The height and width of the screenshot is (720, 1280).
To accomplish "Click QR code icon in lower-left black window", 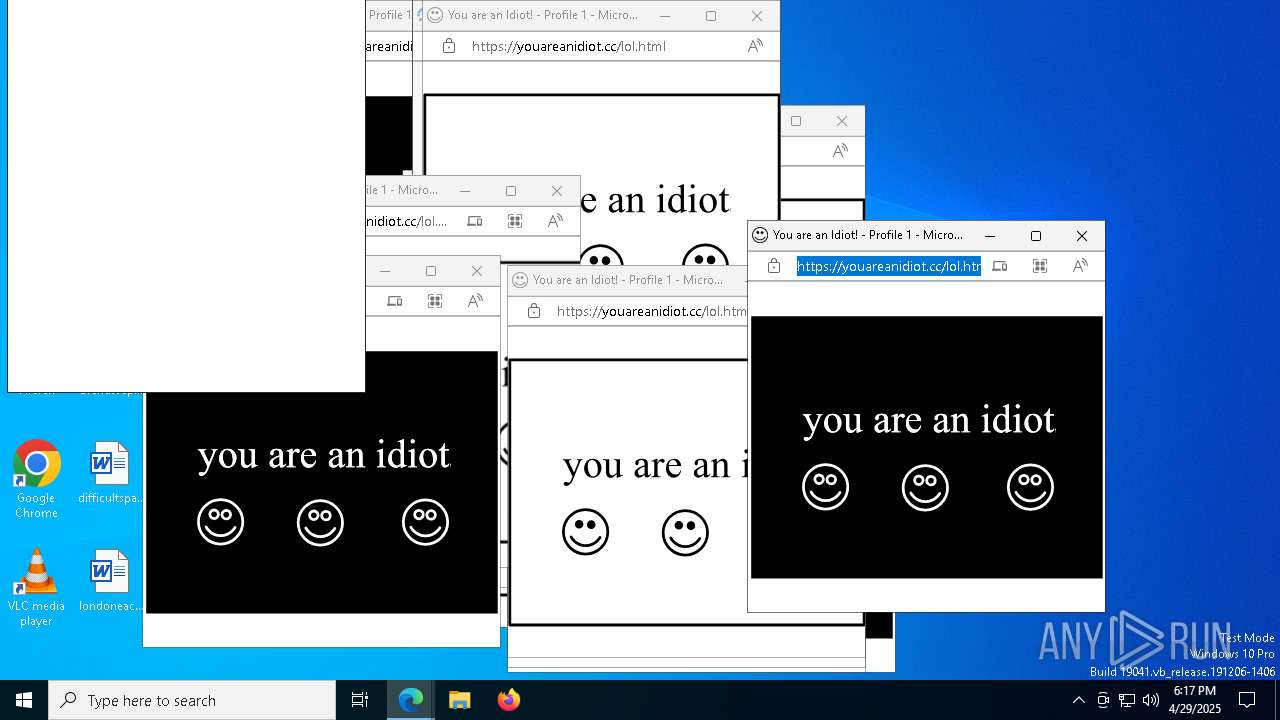I will pyautogui.click(x=435, y=301).
